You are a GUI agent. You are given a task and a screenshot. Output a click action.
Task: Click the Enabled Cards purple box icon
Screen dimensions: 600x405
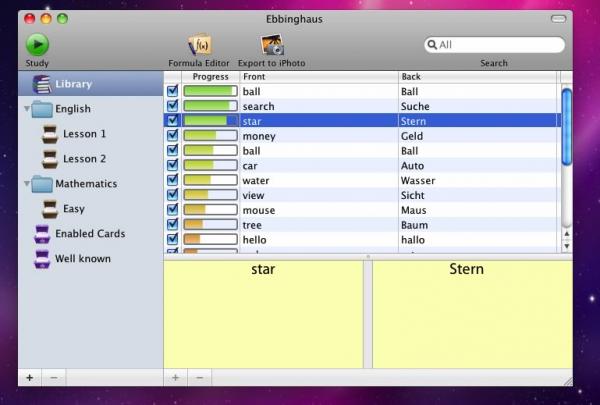point(42,234)
